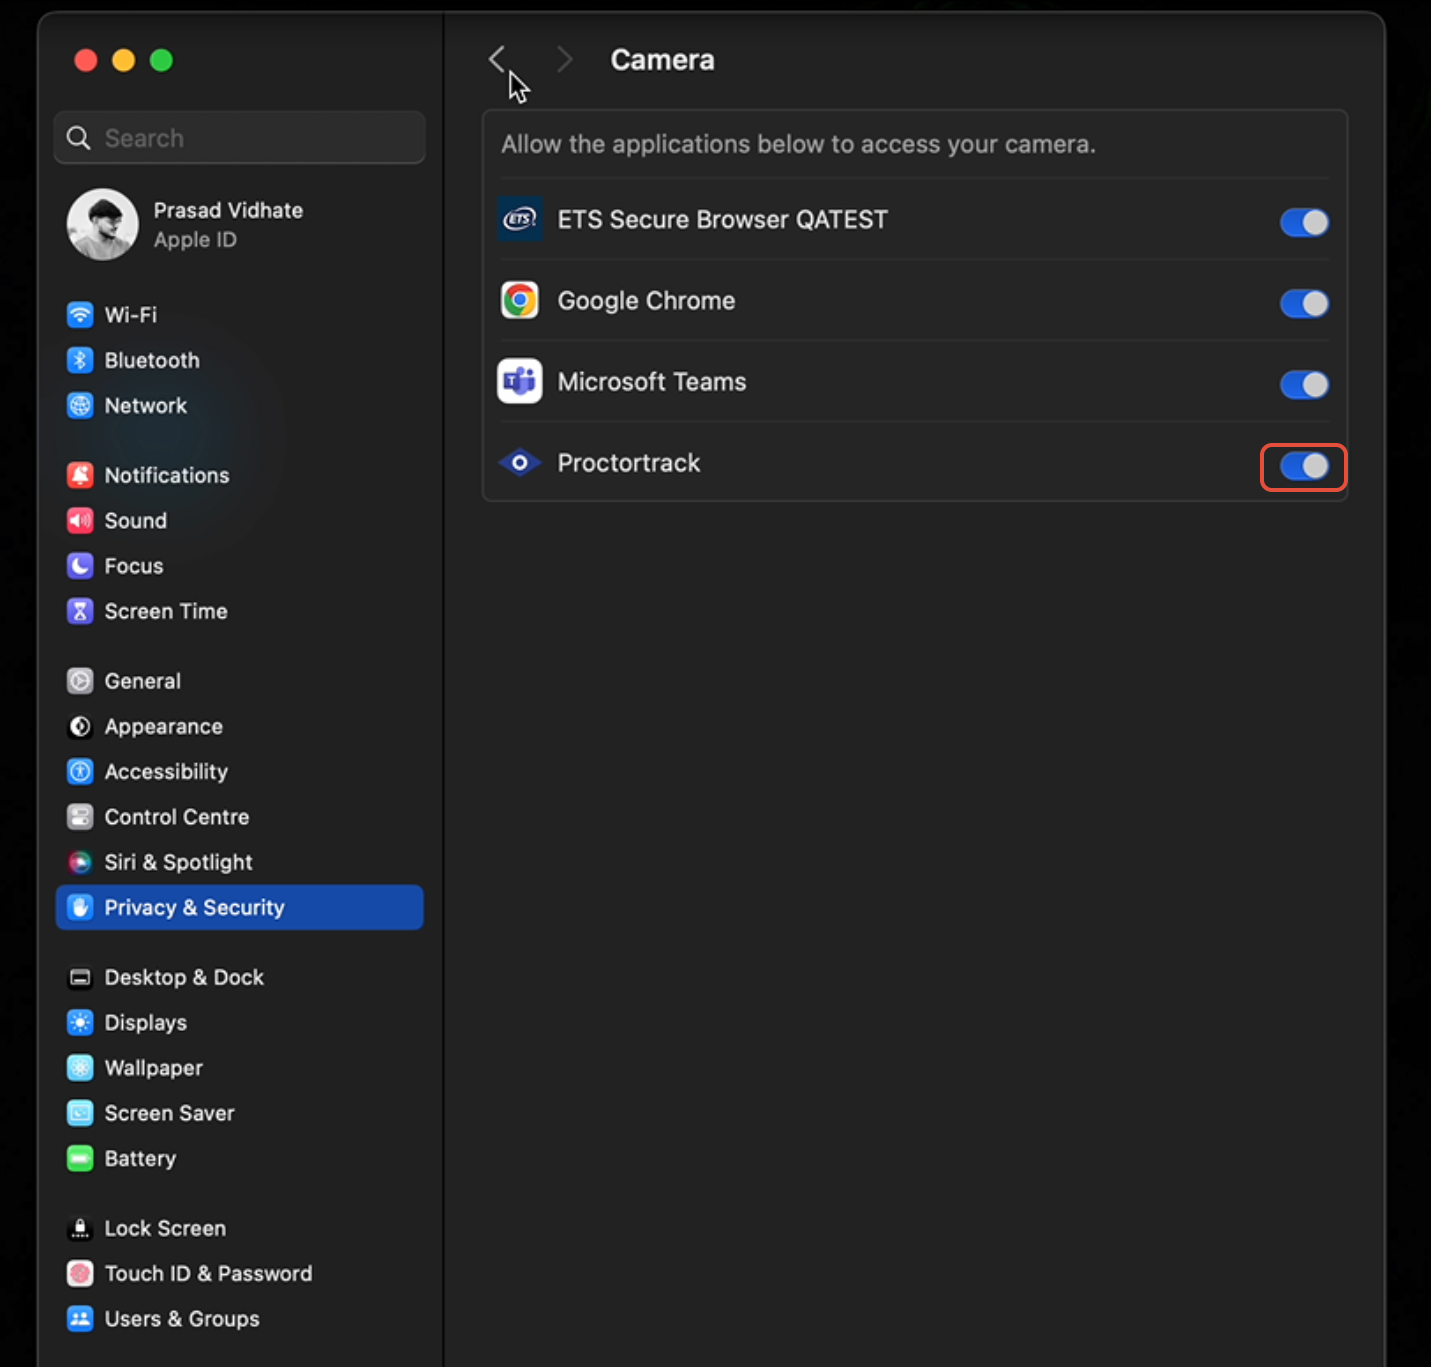Click the Google Chrome label

646,300
